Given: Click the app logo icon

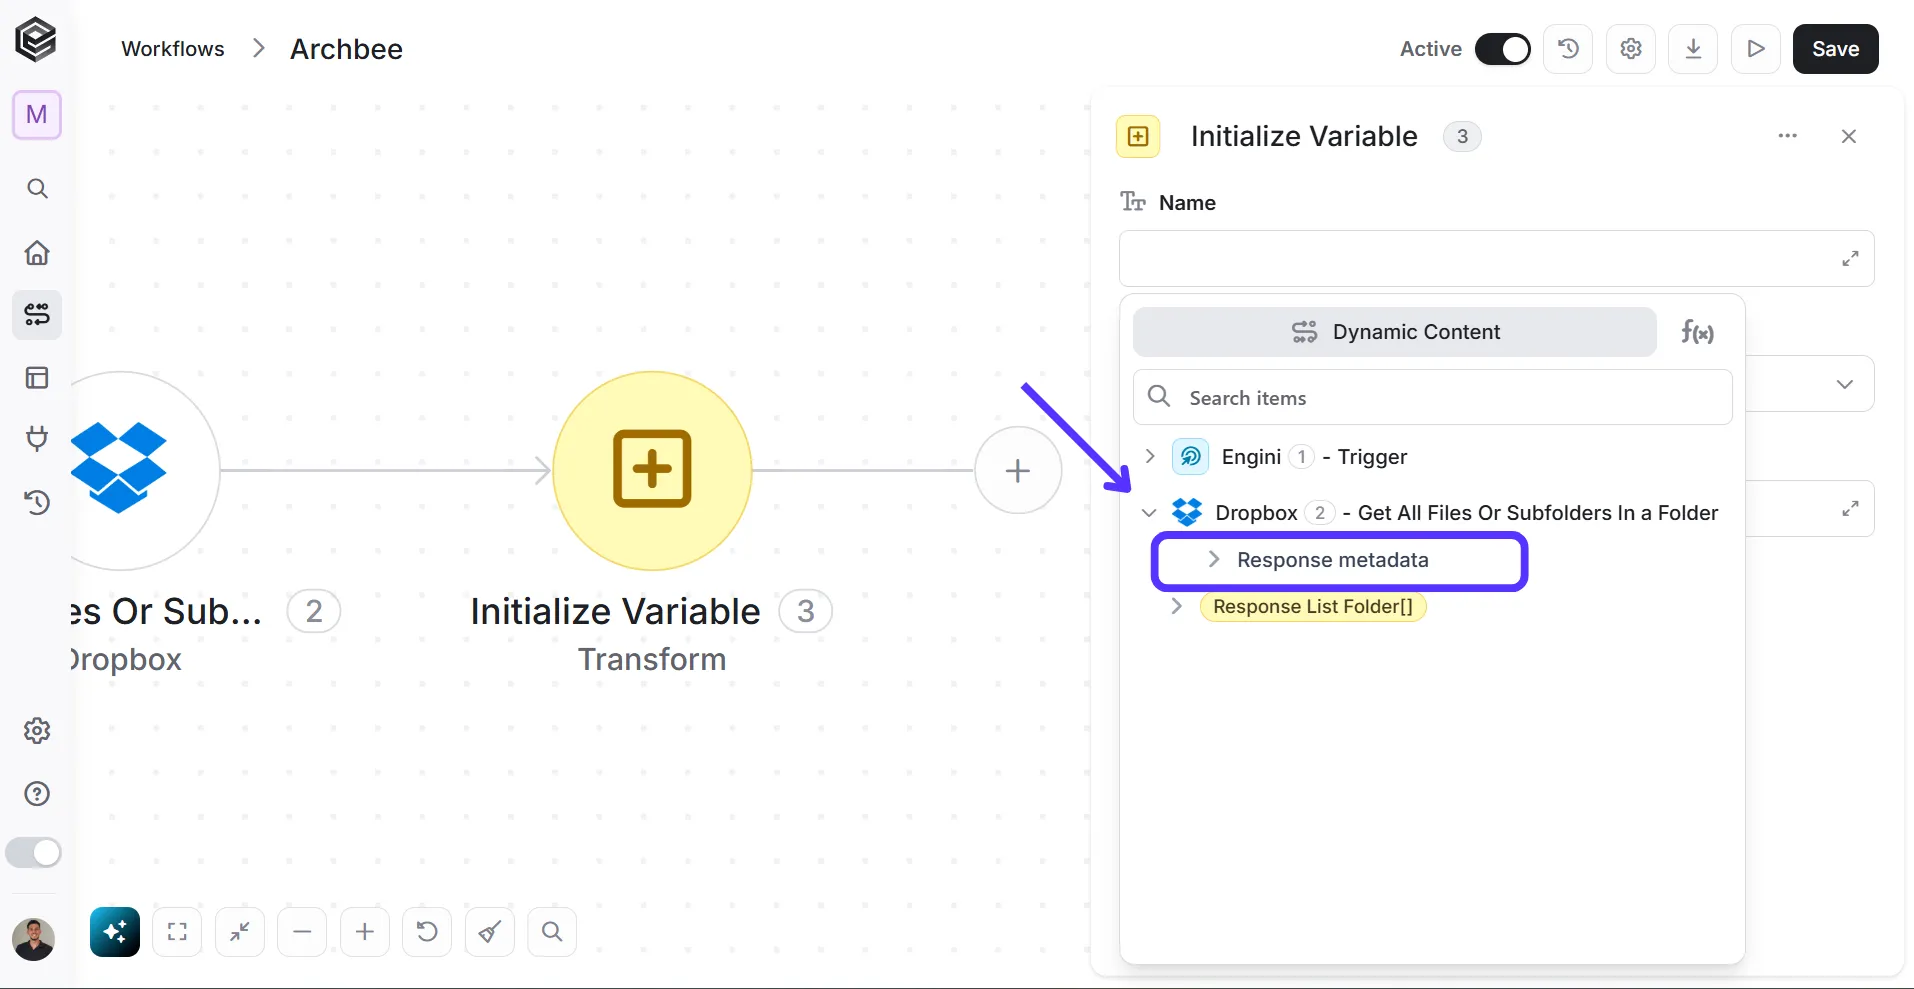Looking at the screenshot, I should pyautogui.click(x=36, y=40).
